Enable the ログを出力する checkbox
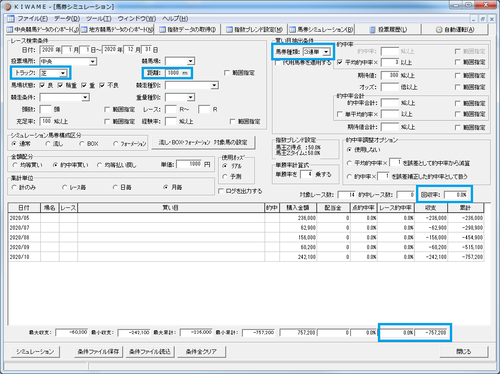The image size is (500, 374). click(220, 191)
